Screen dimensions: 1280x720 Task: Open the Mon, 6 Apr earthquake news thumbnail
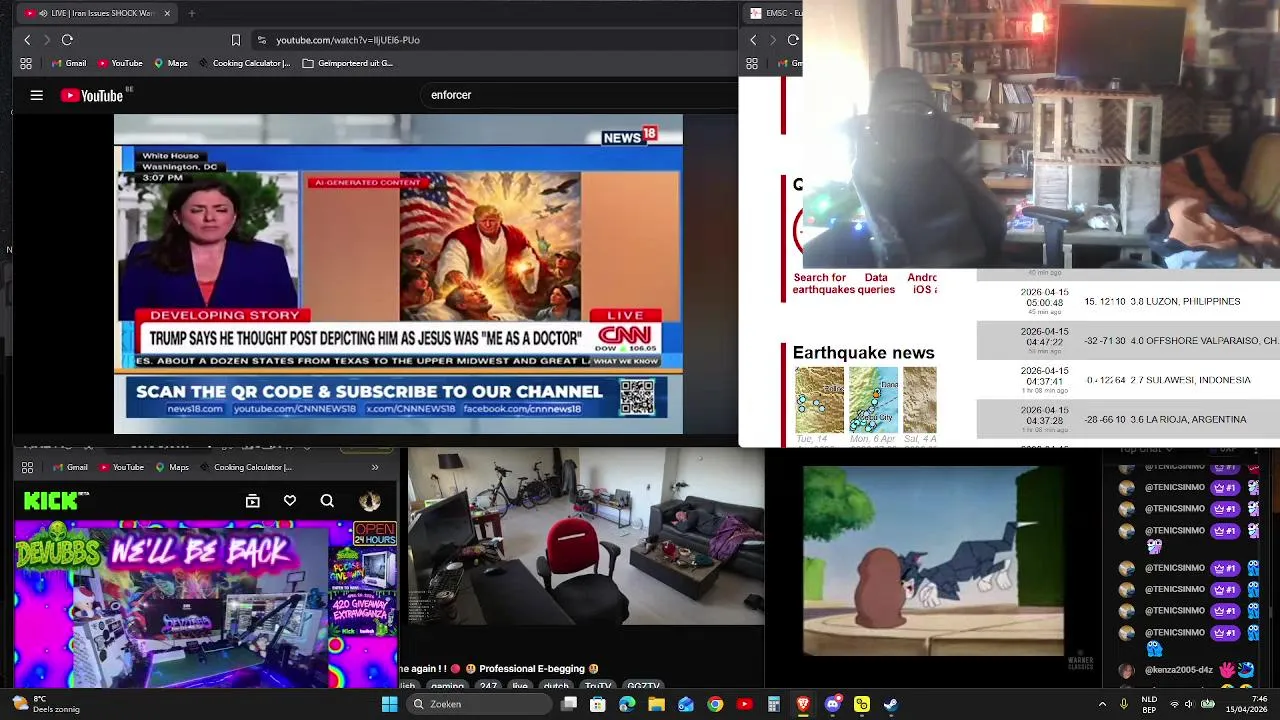873,400
